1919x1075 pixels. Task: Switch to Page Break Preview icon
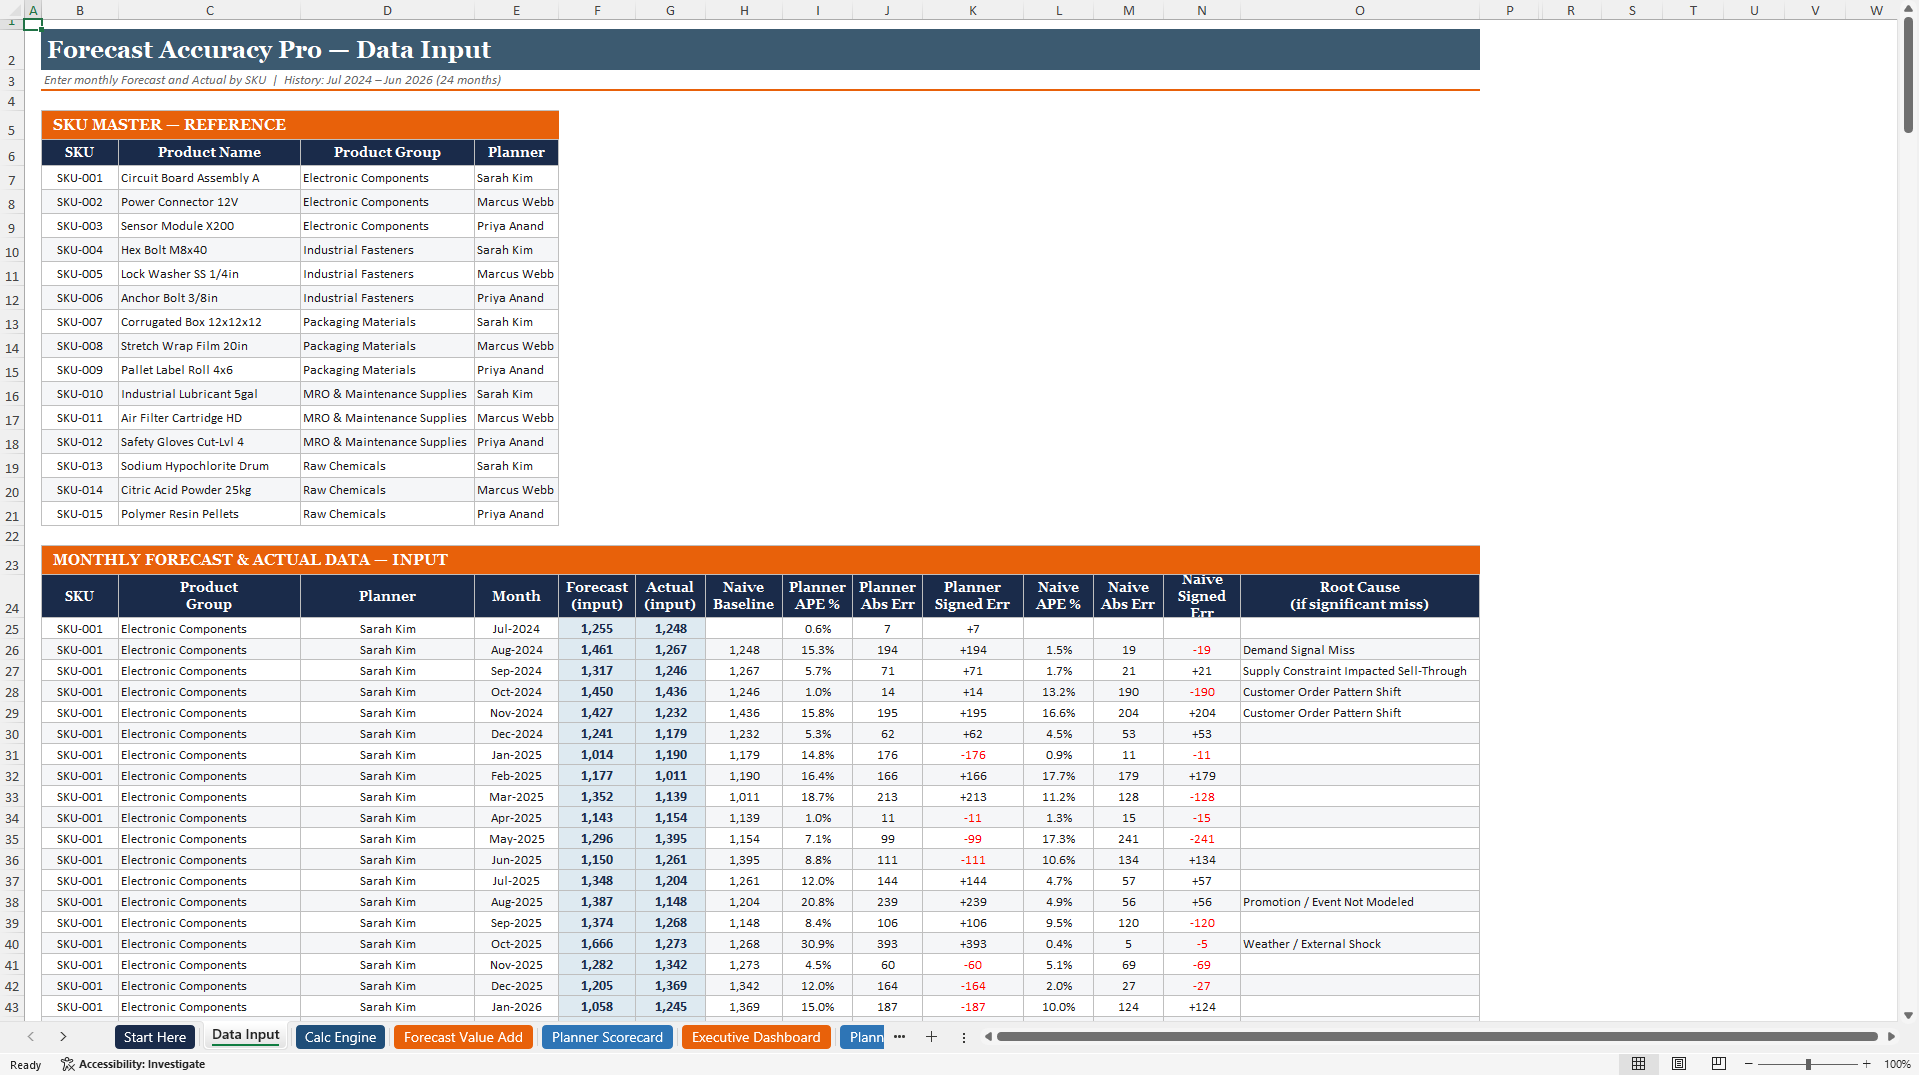pyautogui.click(x=1718, y=1064)
